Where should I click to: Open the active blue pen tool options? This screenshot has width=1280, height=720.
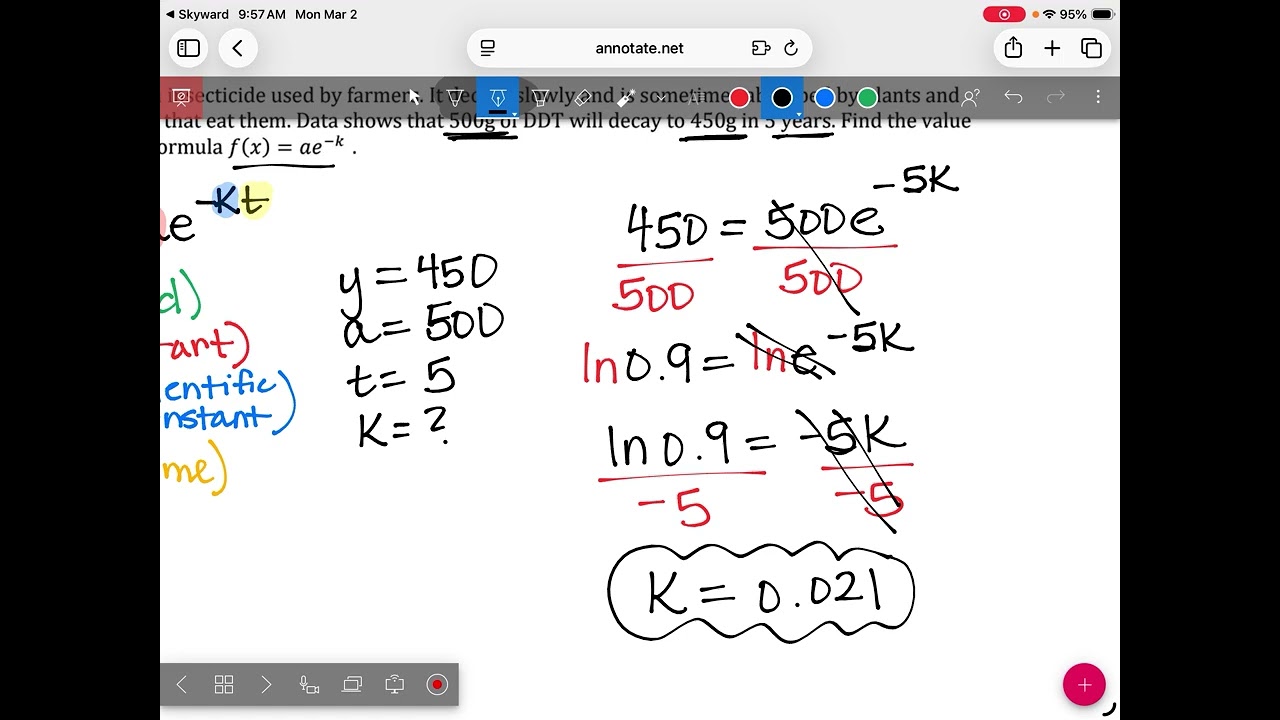[498, 97]
